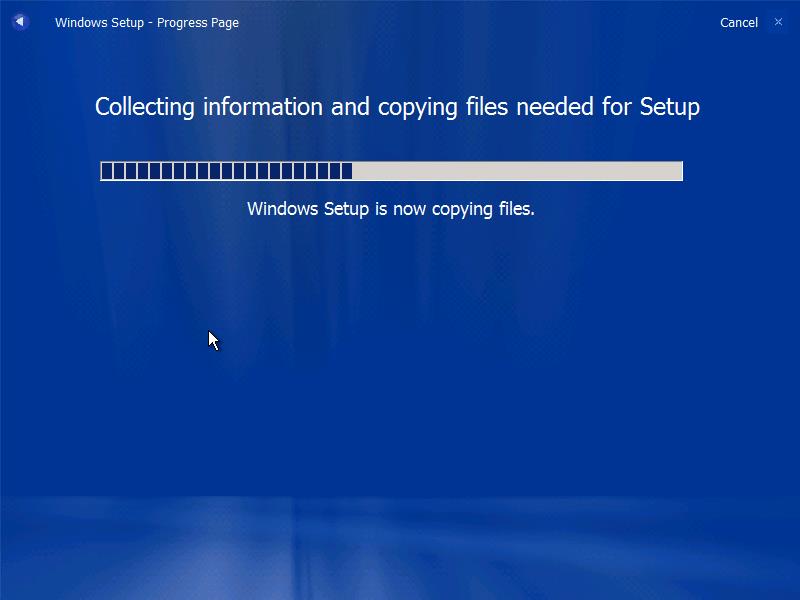
Task: Click the empty portion of progress bar
Action: [x=516, y=171]
